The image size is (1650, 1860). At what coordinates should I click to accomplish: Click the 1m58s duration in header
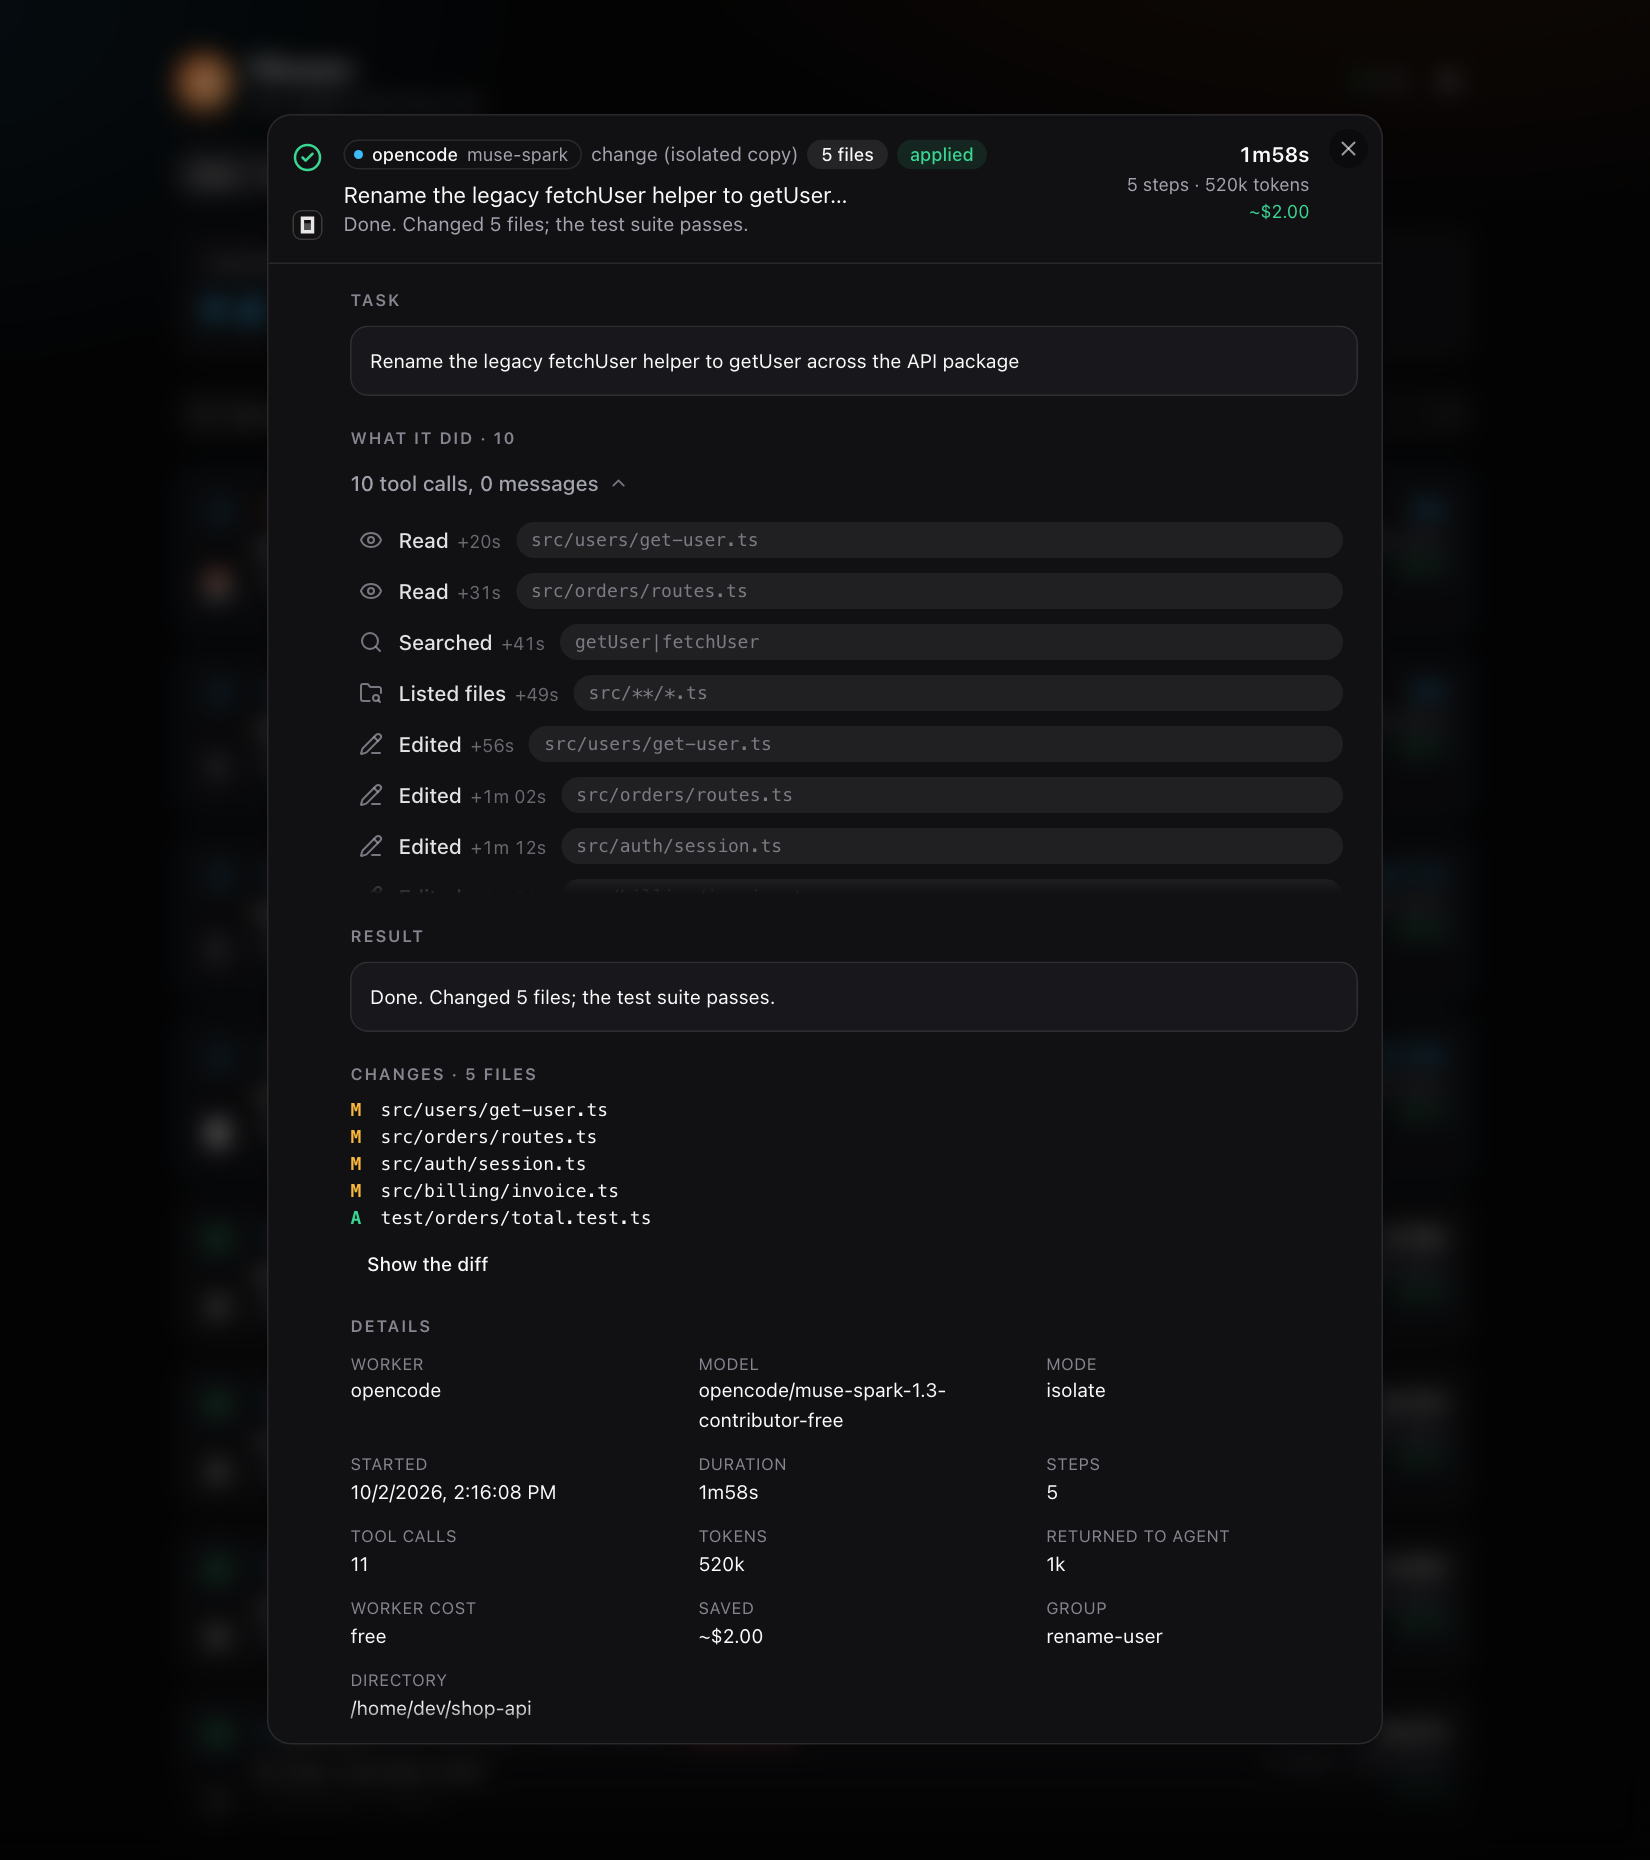1274,155
